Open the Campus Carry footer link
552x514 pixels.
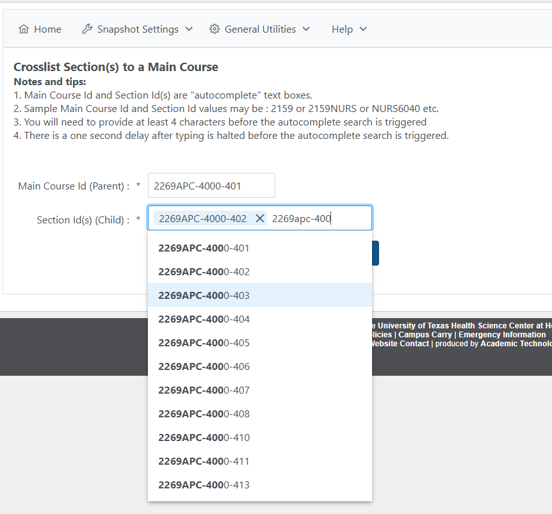425,334
